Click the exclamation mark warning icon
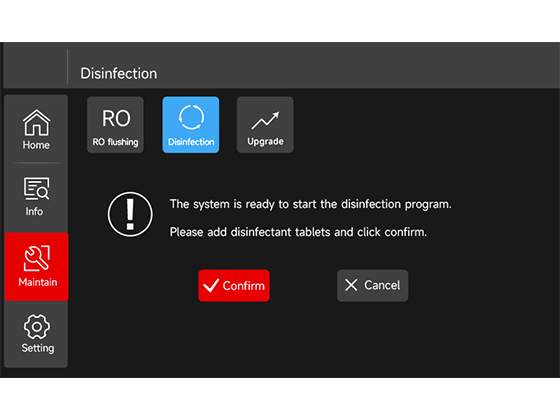Screen dimensions: 560x420 click(130, 214)
